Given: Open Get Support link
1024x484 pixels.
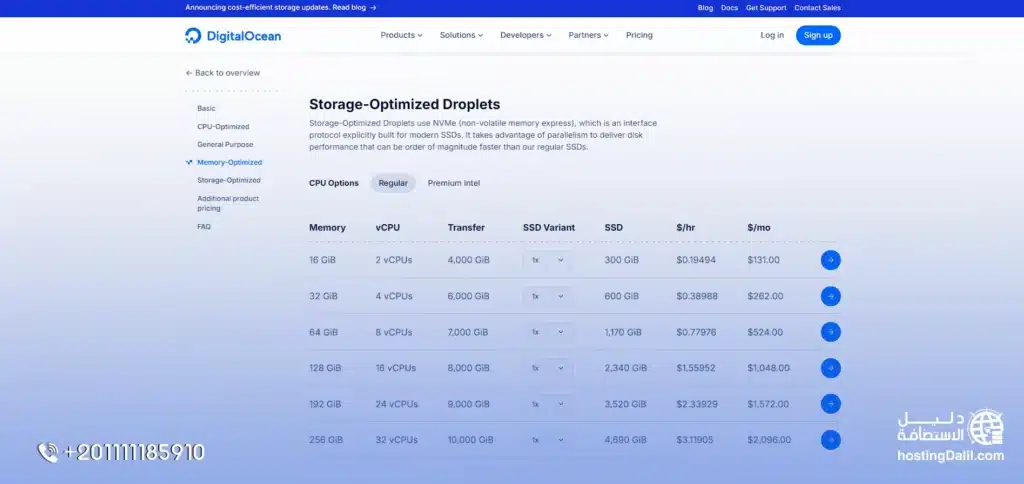Looking at the screenshot, I should pos(766,8).
